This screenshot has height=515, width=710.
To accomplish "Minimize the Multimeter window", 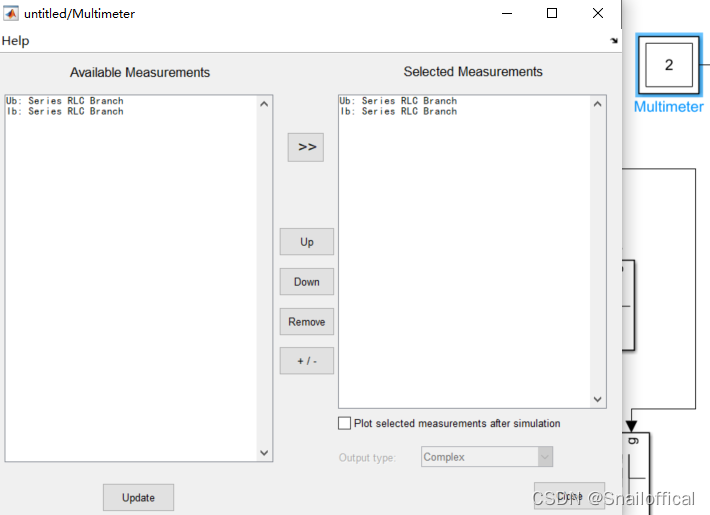I will click(x=507, y=14).
